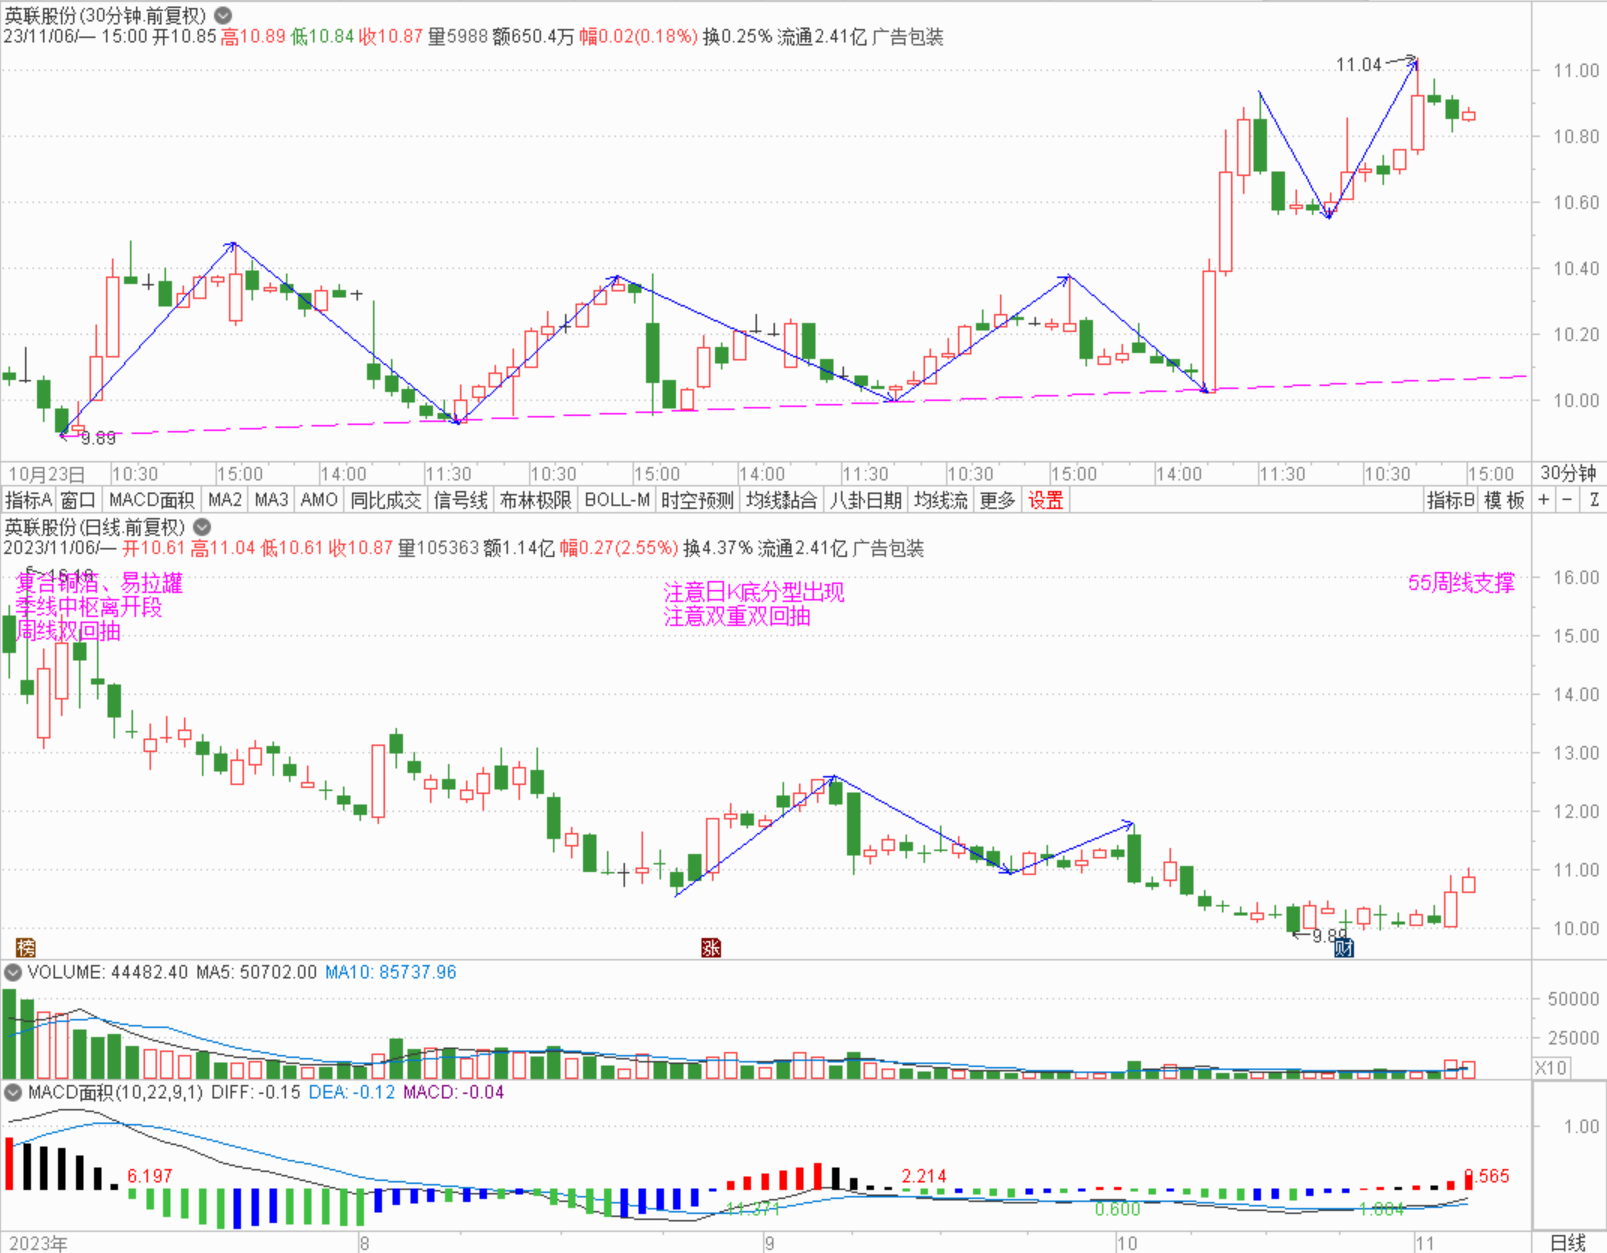Click the 2023年 label on daily time axis
The image size is (1607, 1253).
(38, 1243)
